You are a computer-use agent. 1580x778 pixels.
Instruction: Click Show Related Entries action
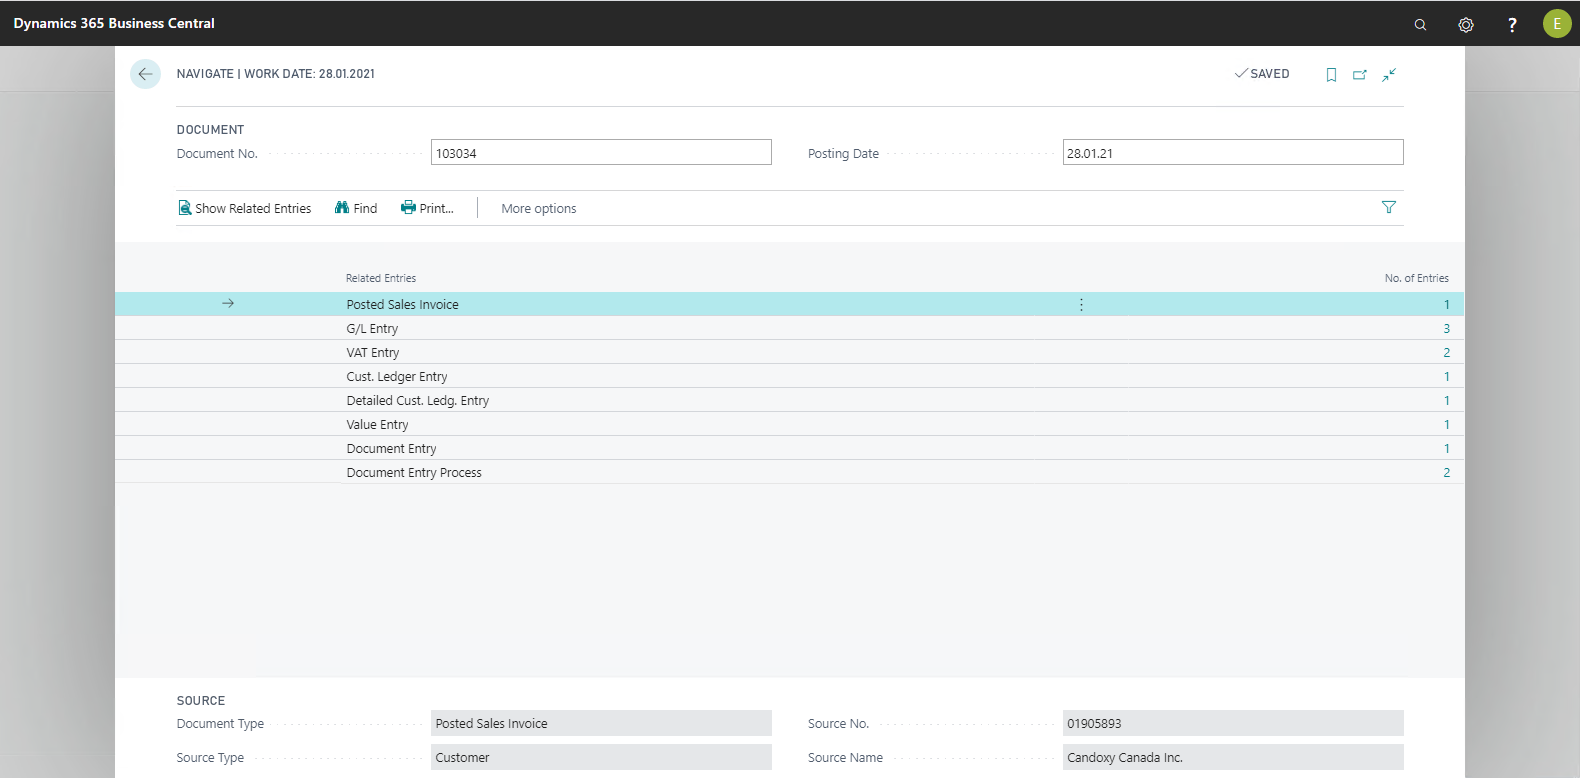245,209
